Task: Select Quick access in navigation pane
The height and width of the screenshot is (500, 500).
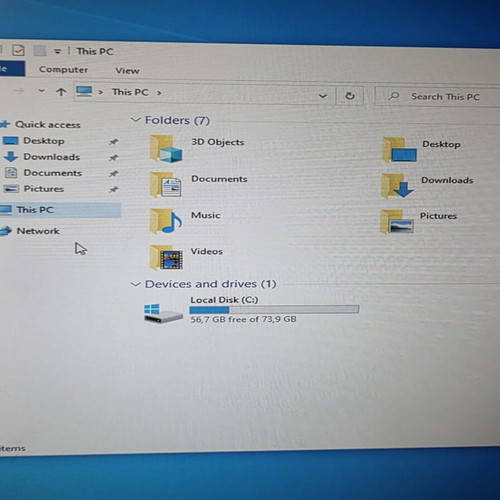Action: point(48,125)
